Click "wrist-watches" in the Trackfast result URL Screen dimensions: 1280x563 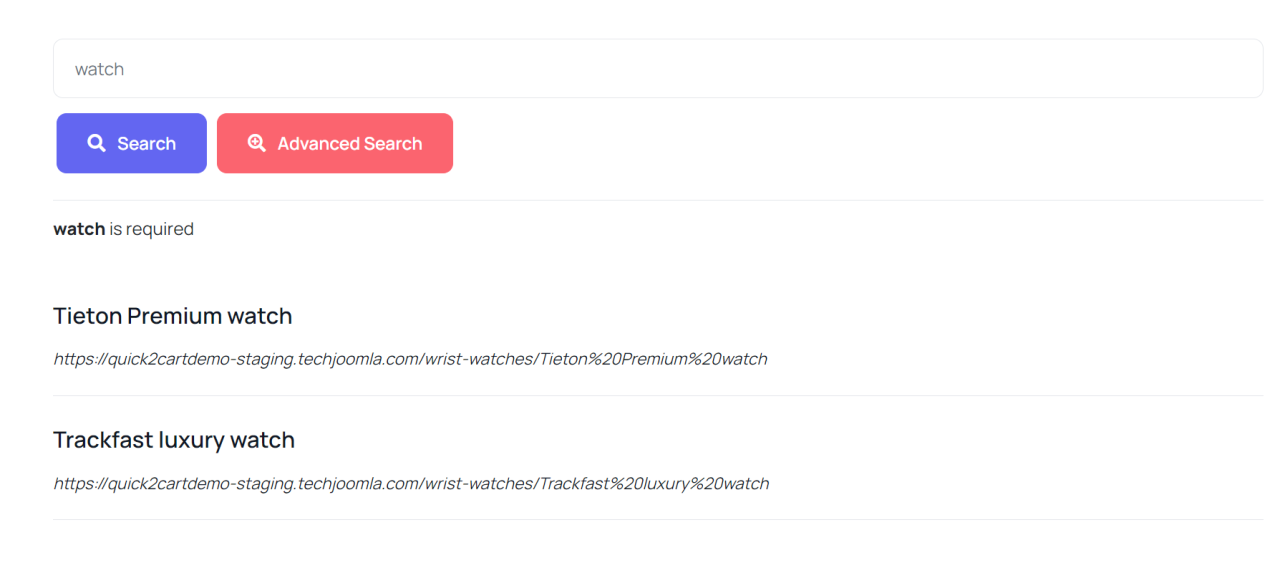point(479,483)
